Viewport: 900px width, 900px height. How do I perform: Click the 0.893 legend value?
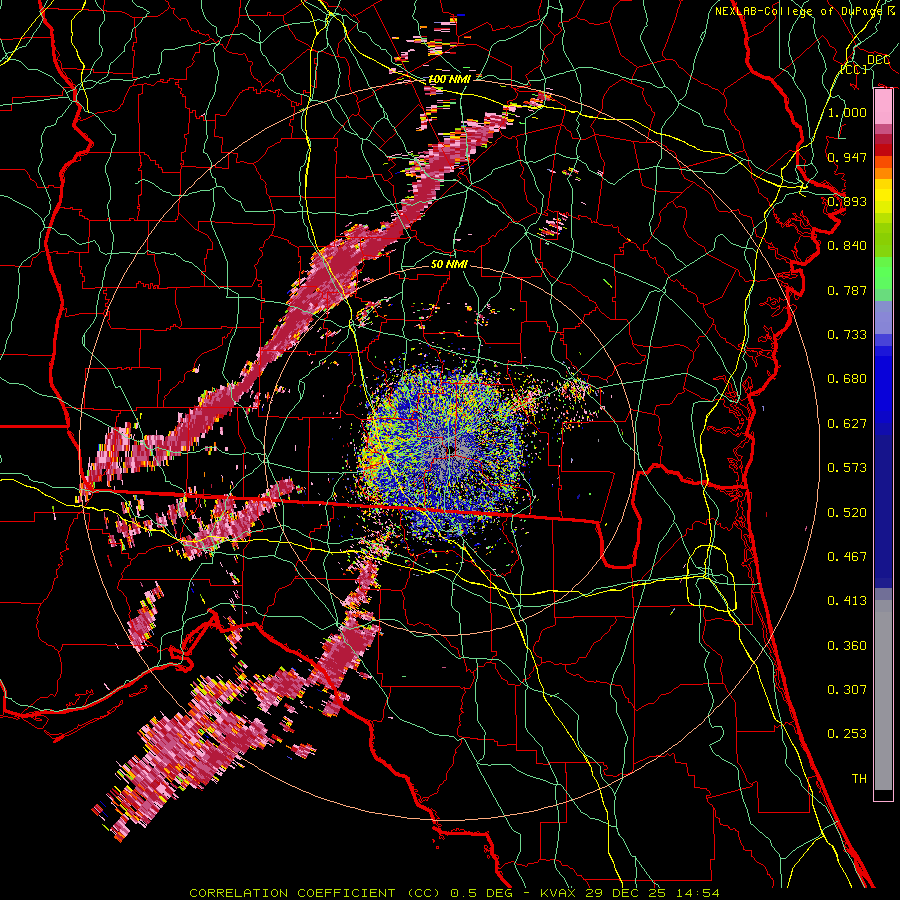pos(847,201)
